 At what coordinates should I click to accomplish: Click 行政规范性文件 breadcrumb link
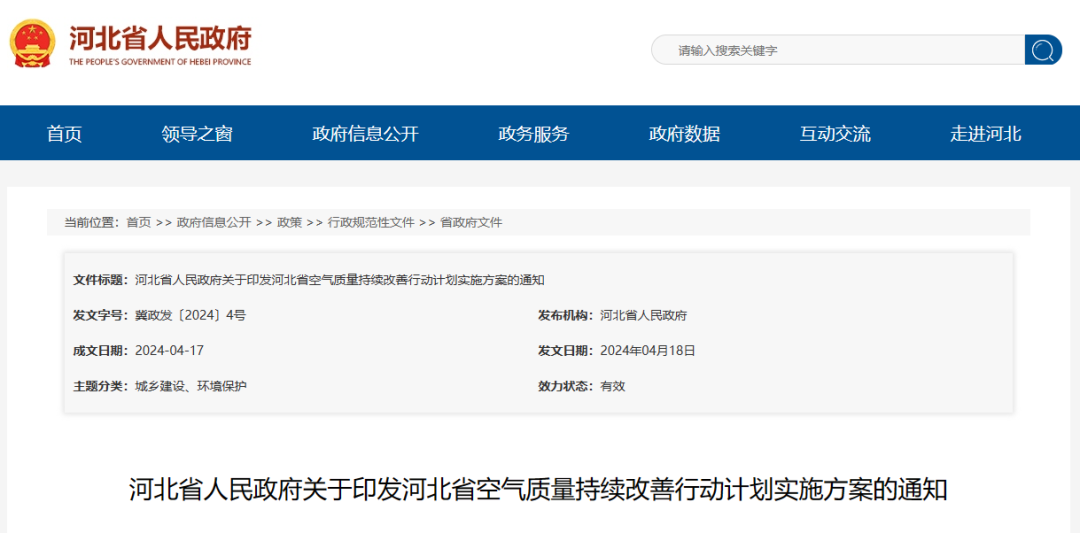[371, 222]
